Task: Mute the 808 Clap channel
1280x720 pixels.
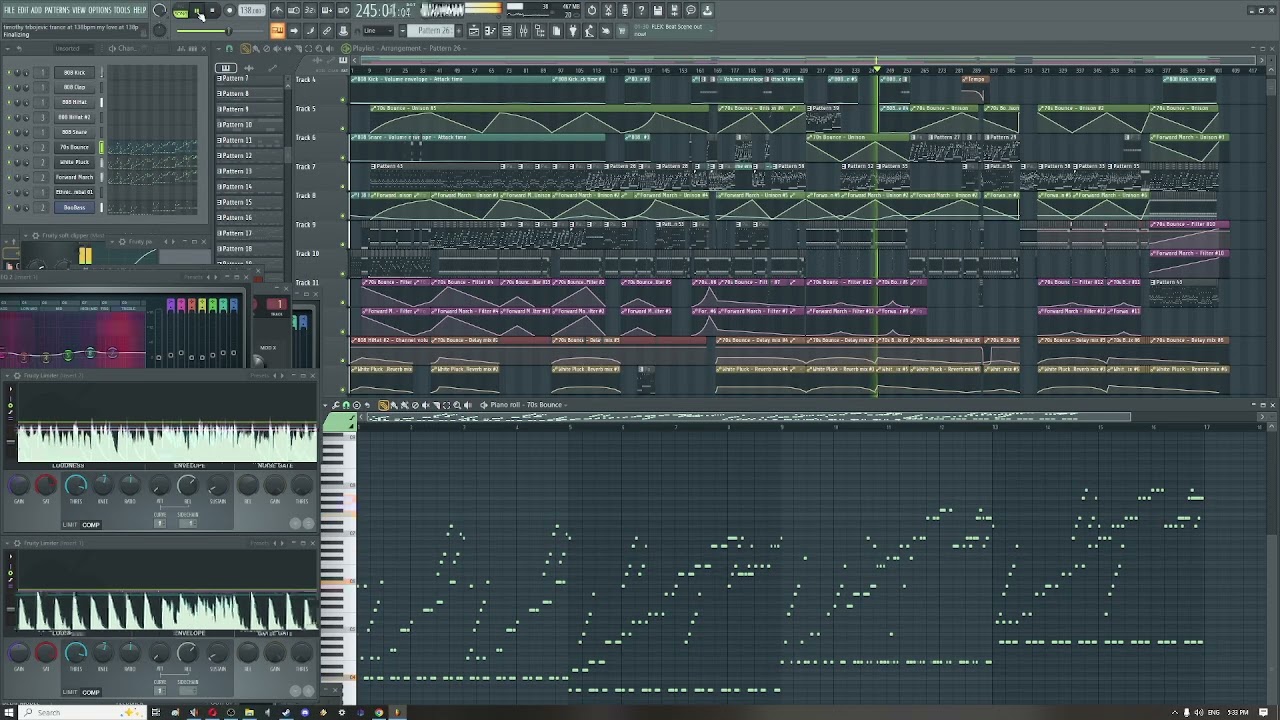Action: pyautogui.click(x=9, y=87)
